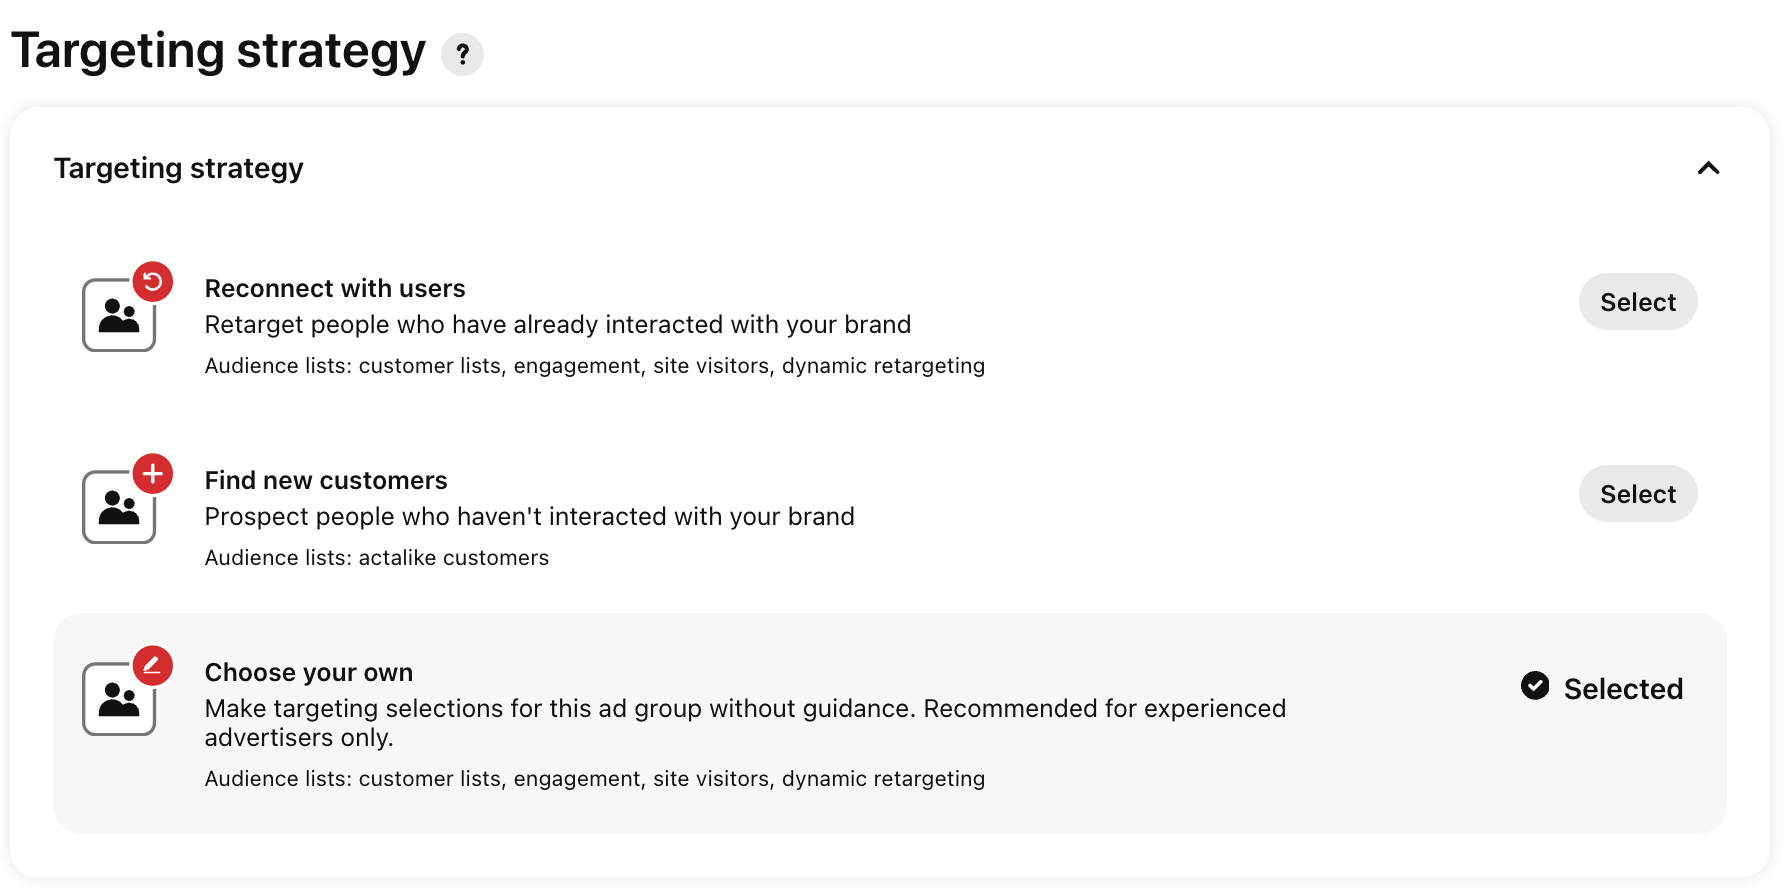Viewport: 1786px width, 894px height.
Task: Click the red pencil edit badge
Action: point(153,666)
